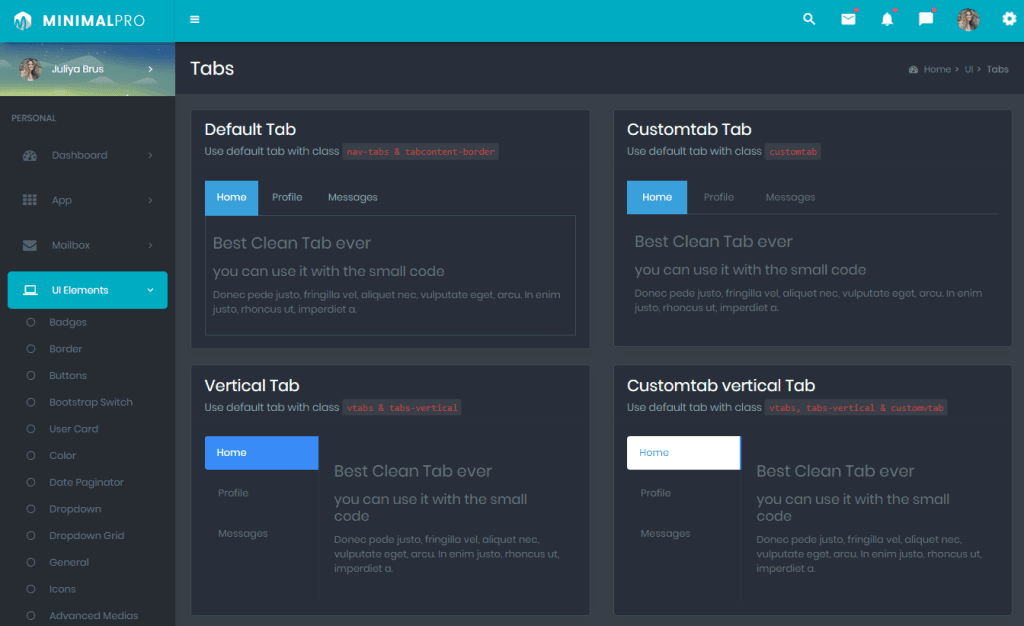Click the Dashboard gauge icon
1024x626 pixels.
(30, 155)
